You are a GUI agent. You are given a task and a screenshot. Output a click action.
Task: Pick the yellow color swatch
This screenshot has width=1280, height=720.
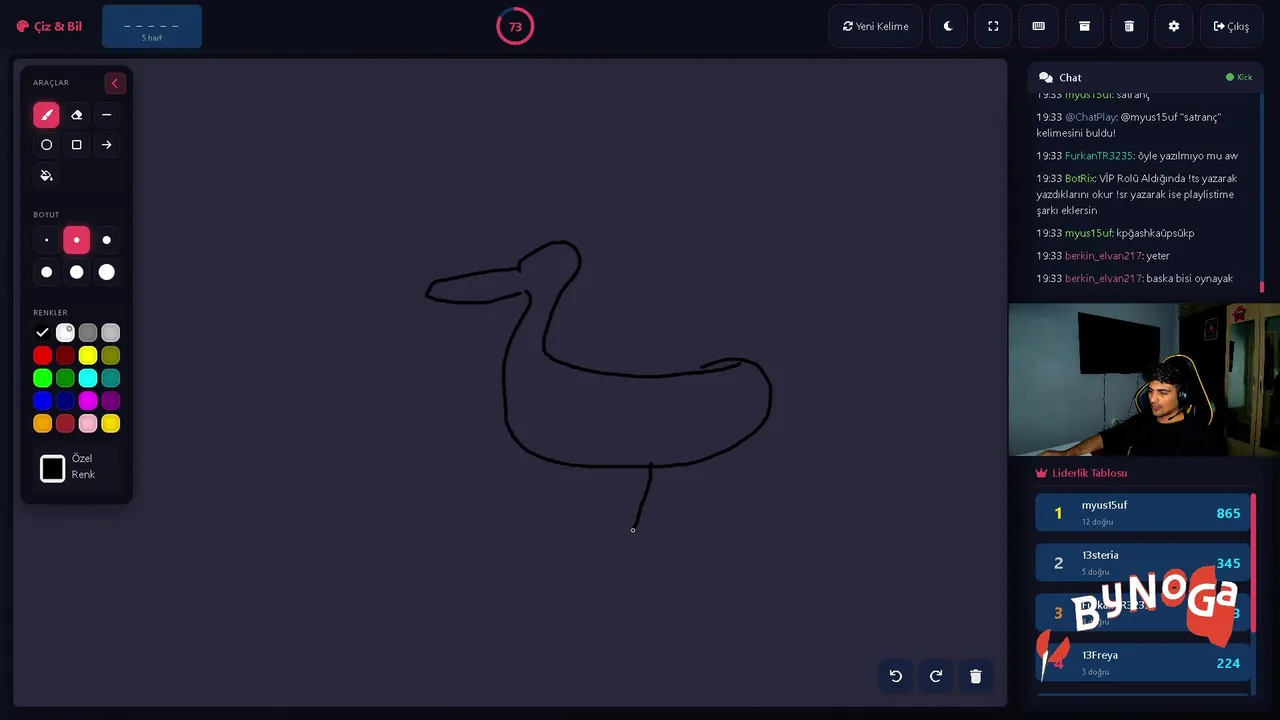tap(88, 355)
